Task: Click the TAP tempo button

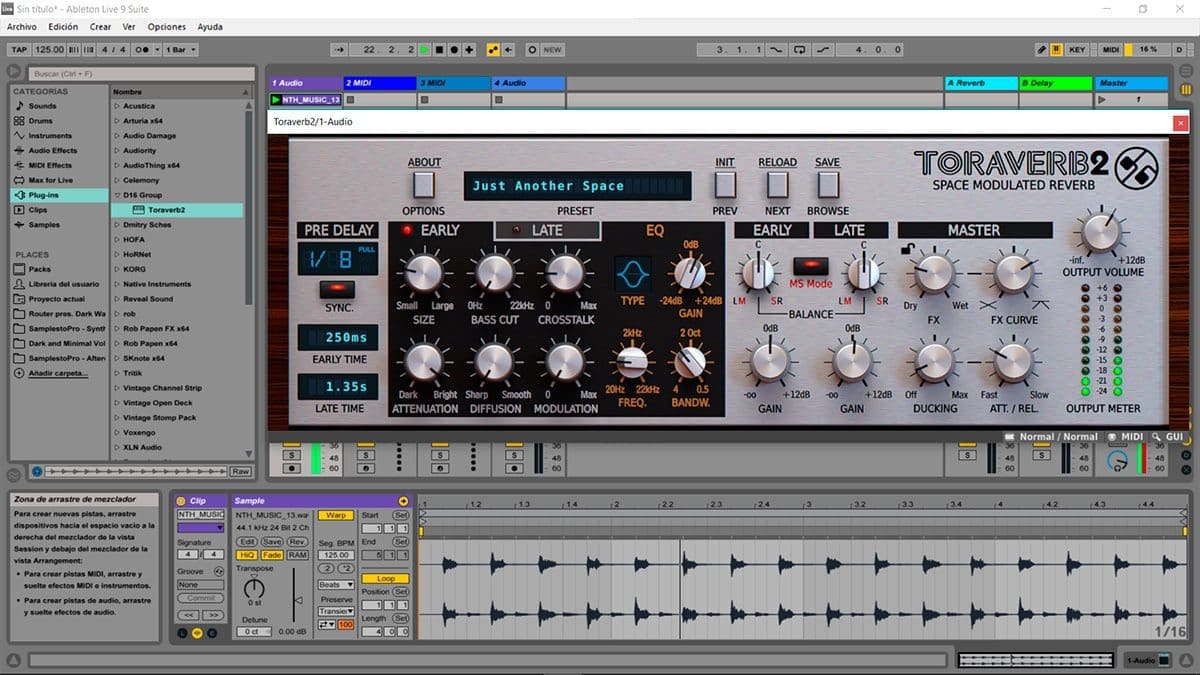Action: pos(18,49)
